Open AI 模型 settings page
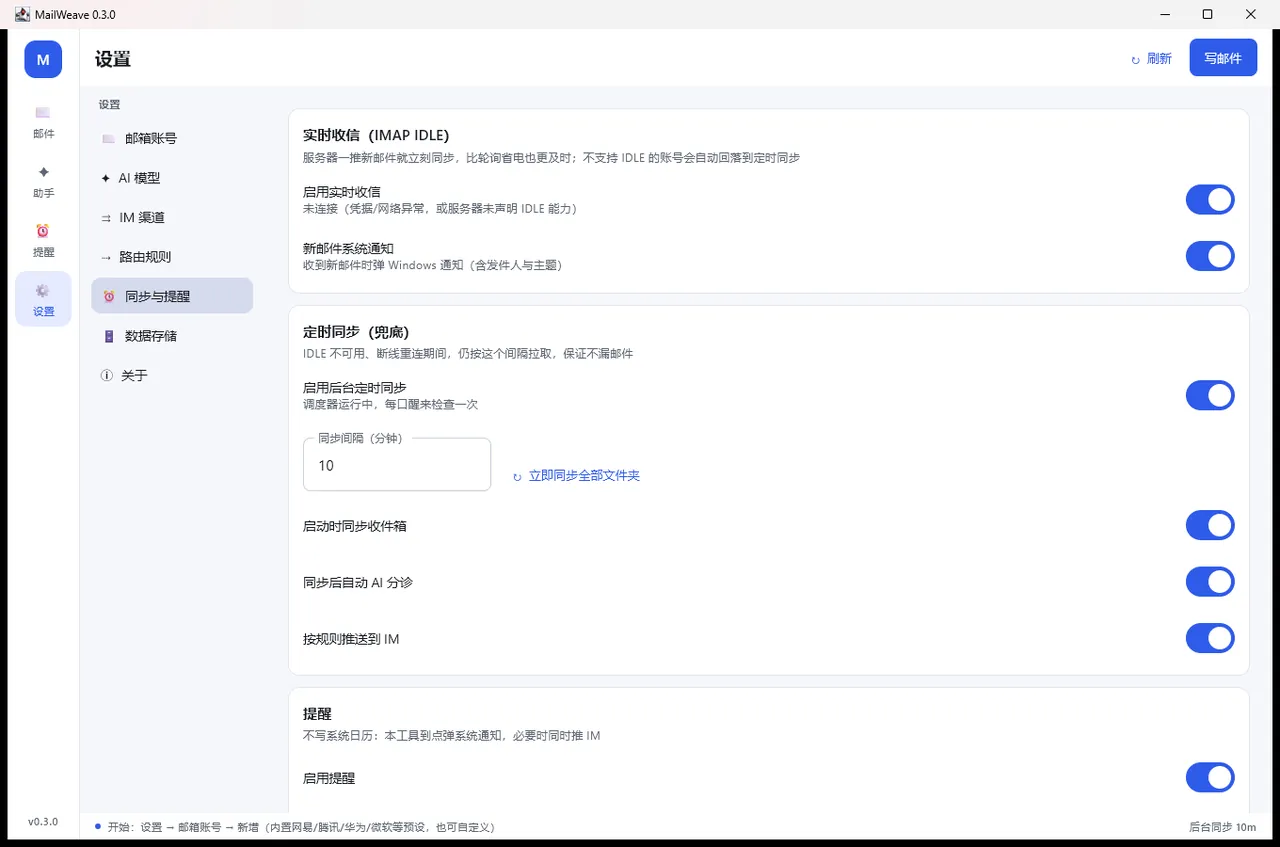Screen dimensions: 1280x847 (172, 178)
